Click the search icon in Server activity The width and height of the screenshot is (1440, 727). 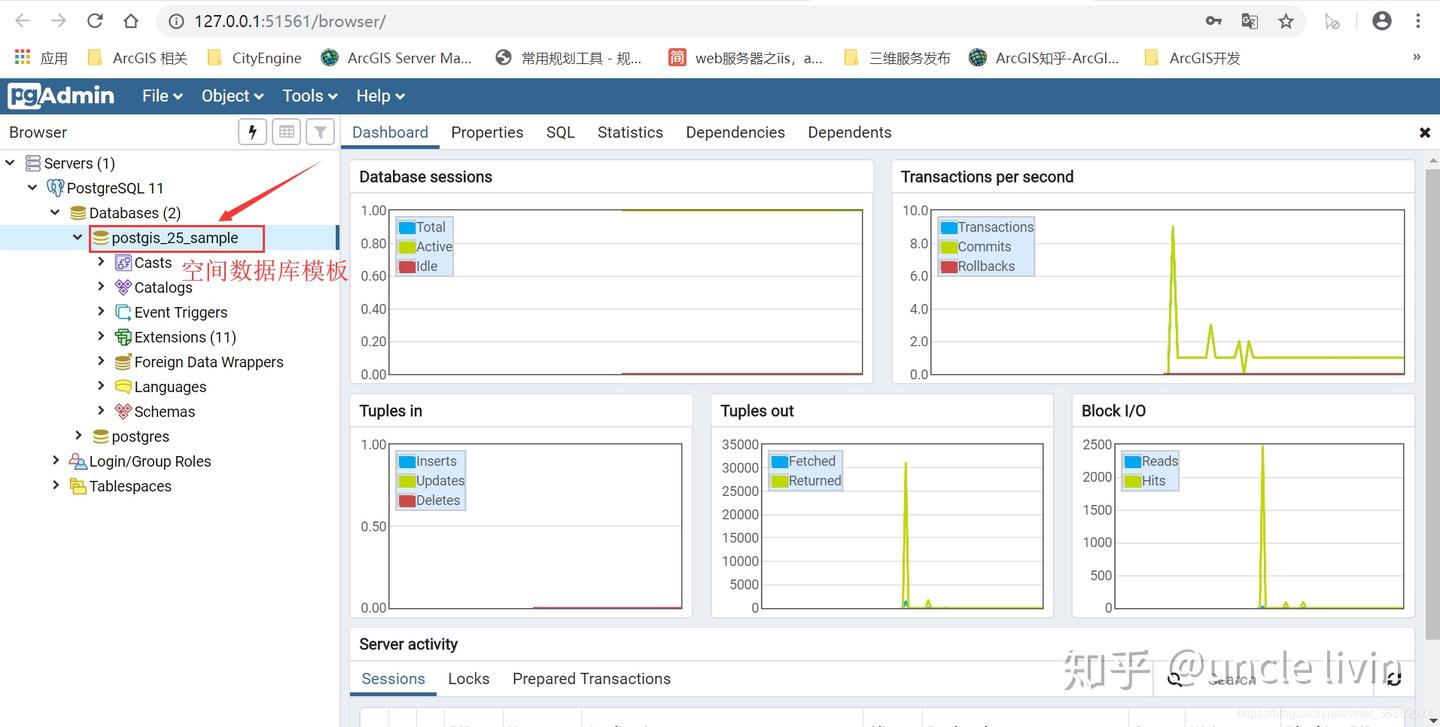point(1176,679)
